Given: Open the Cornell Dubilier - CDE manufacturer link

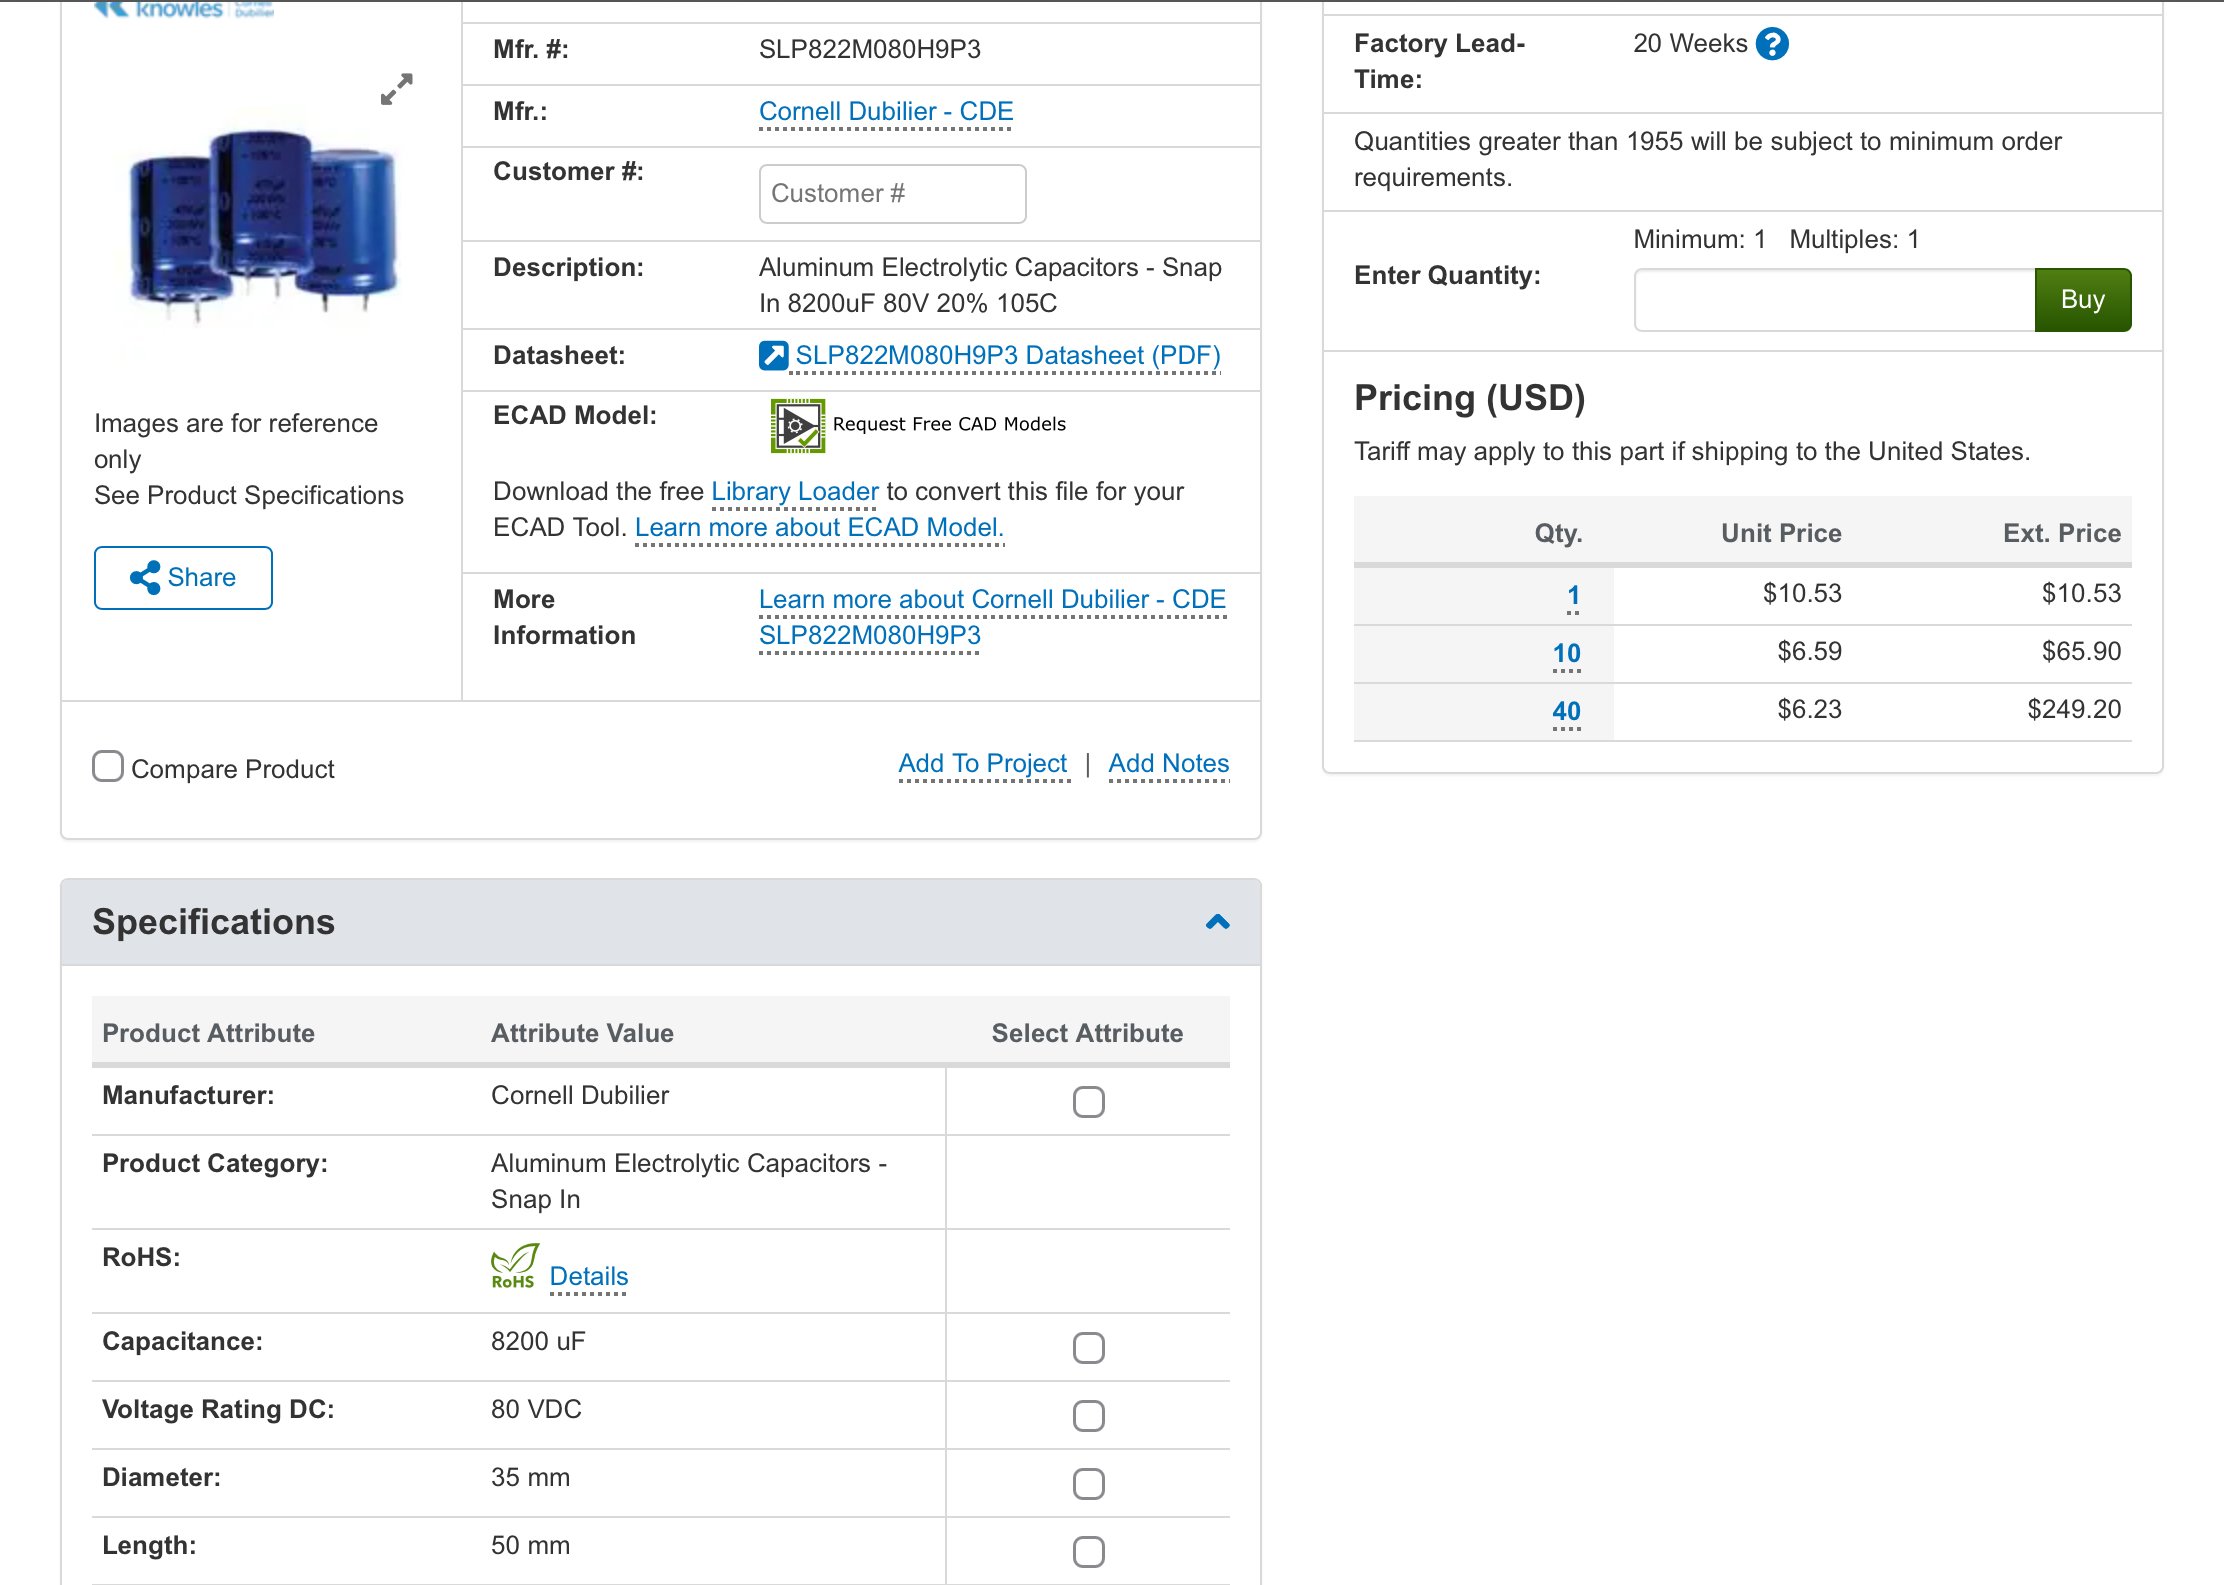Looking at the screenshot, I should tap(885, 112).
